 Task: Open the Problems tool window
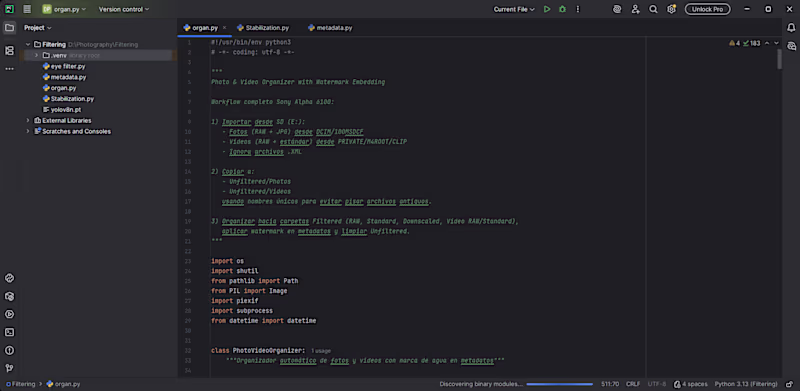click(9, 350)
